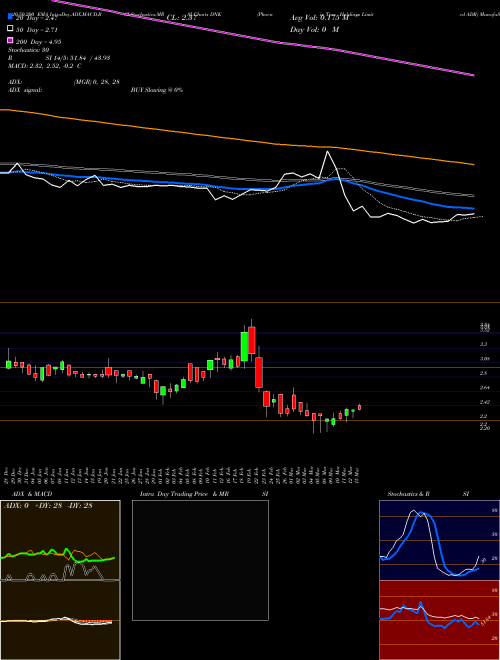The image size is (500, 660).
Task: Click the 'Avg Vol: 0.175 M' label
Action: (319, 18)
